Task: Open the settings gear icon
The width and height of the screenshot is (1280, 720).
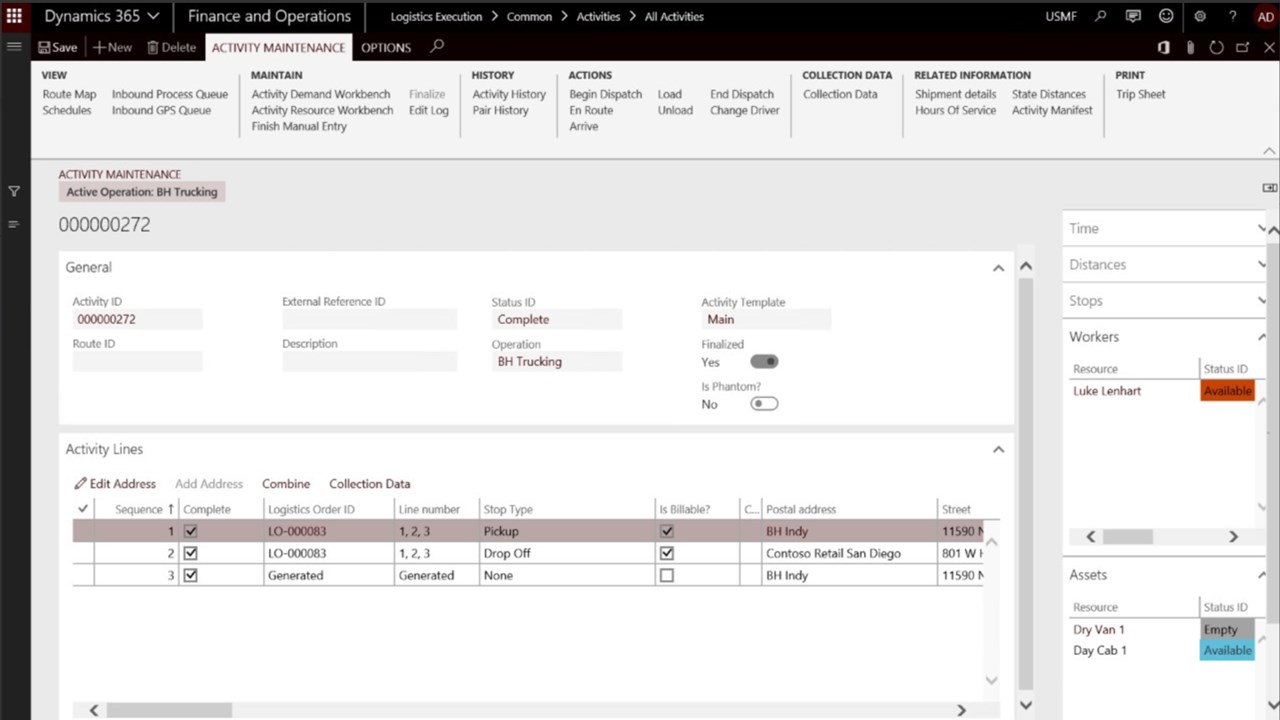Action: [x=1200, y=16]
